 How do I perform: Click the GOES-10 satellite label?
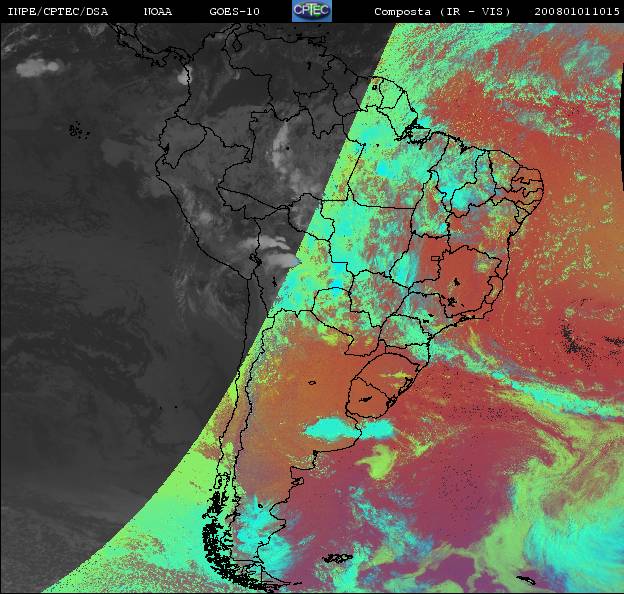click(x=234, y=12)
